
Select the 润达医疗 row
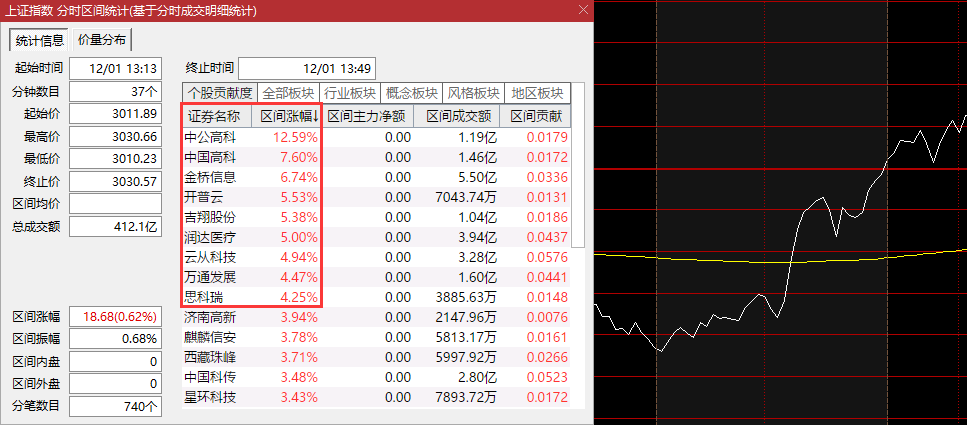pos(377,237)
